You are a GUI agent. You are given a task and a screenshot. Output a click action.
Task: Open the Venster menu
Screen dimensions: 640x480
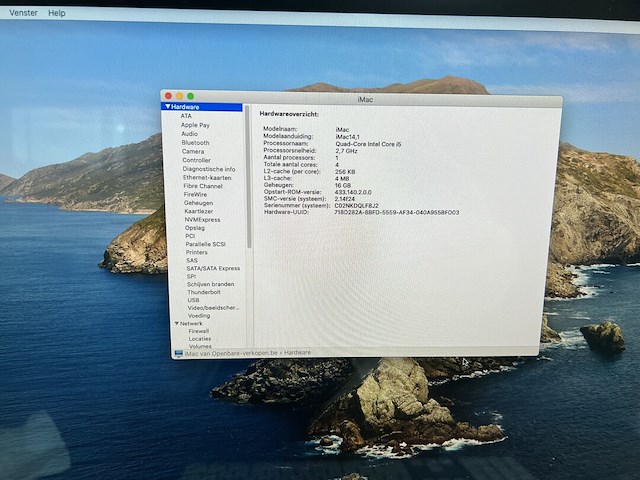coord(23,13)
